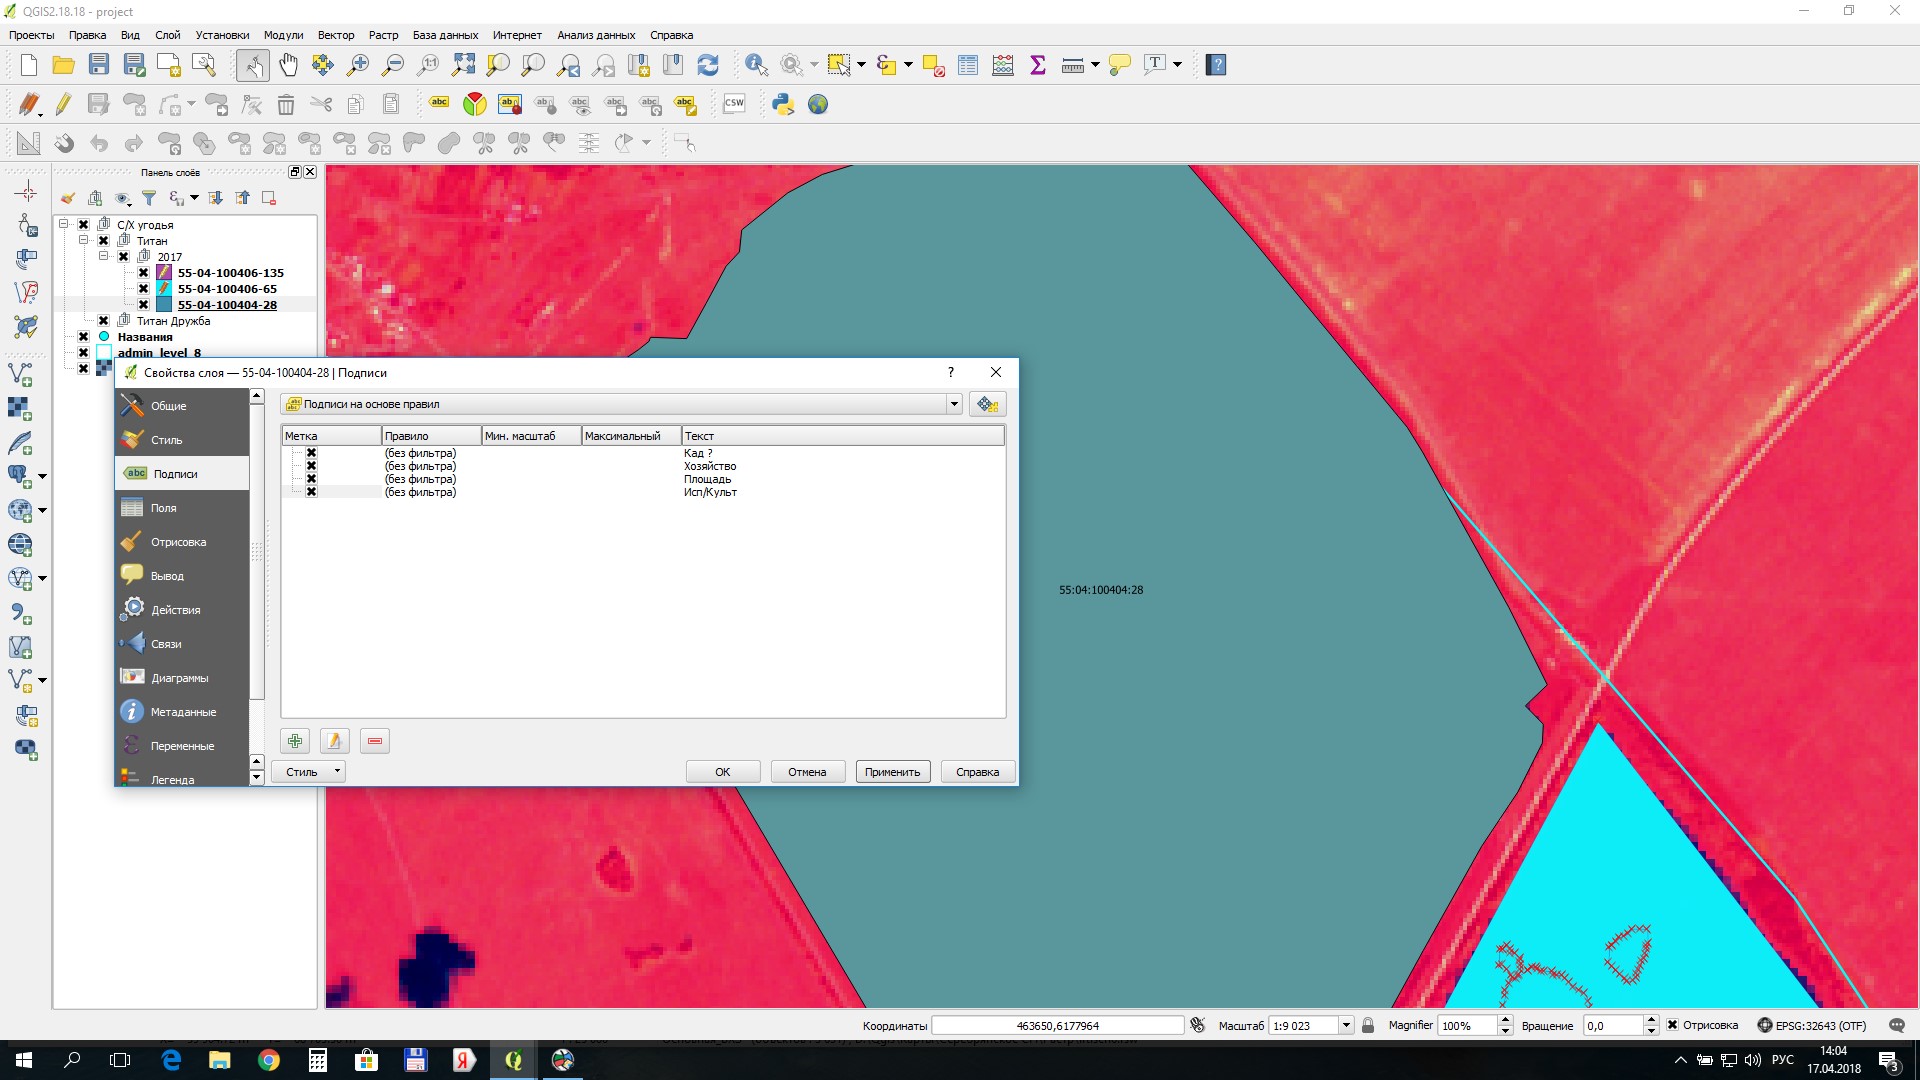This screenshot has height=1080, width=1920.
Task: Click the QGIS taskbar icon on Windows bar
Action: (513, 1060)
